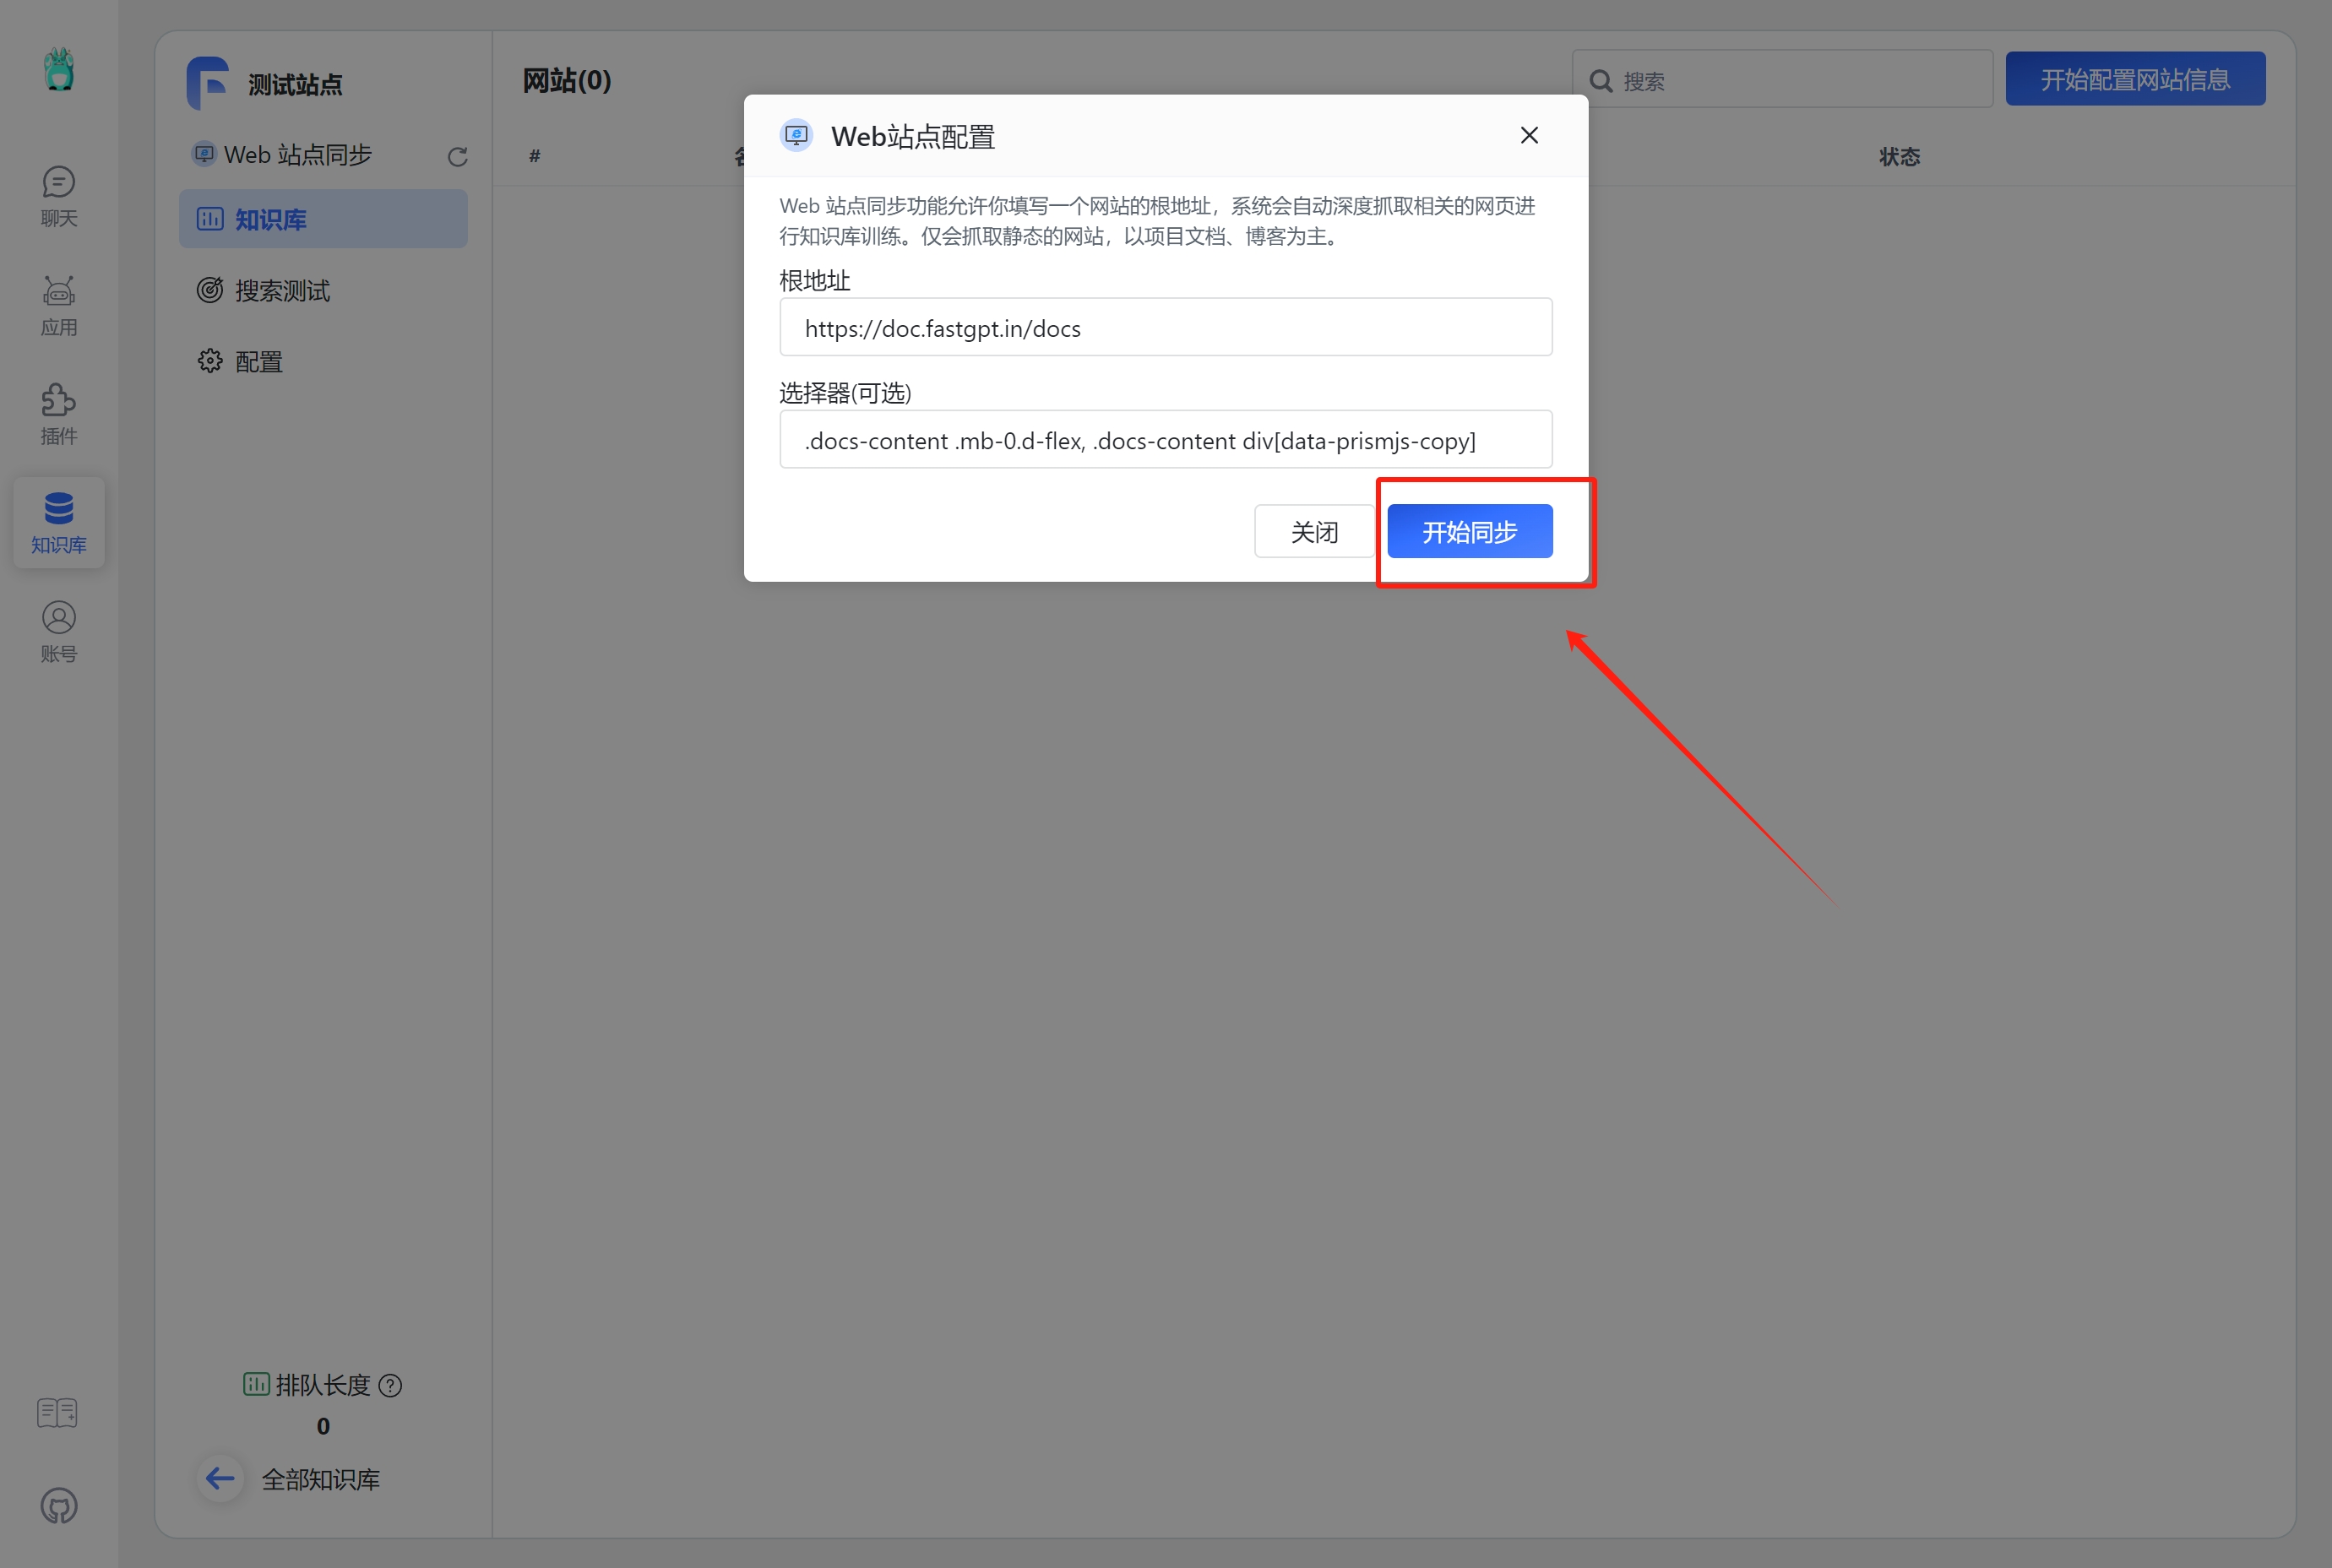Viewport: 2332px width, 1568px height.
Task: Click the 开始同步 button
Action: click(1469, 531)
